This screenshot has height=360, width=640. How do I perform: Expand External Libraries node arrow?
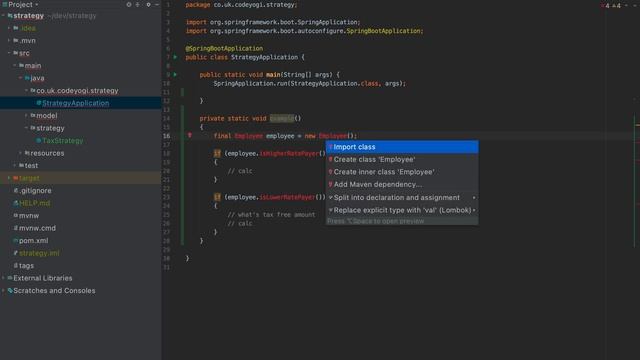coord(3,278)
